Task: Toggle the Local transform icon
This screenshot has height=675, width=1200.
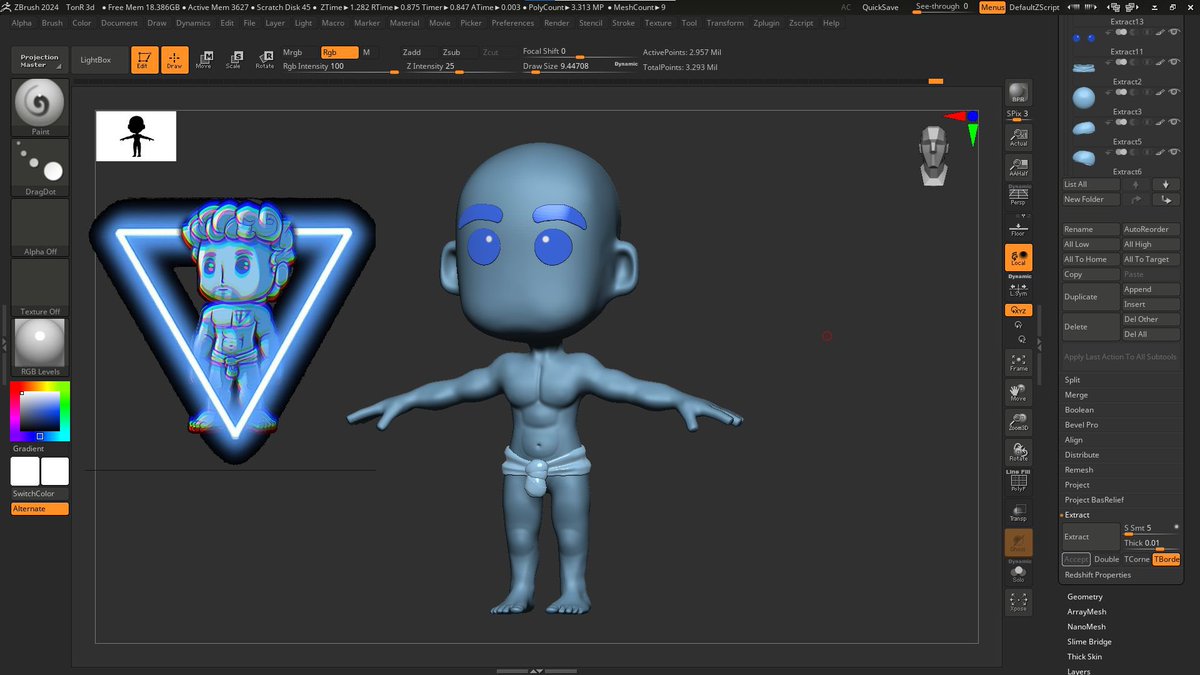Action: pos(1018,257)
